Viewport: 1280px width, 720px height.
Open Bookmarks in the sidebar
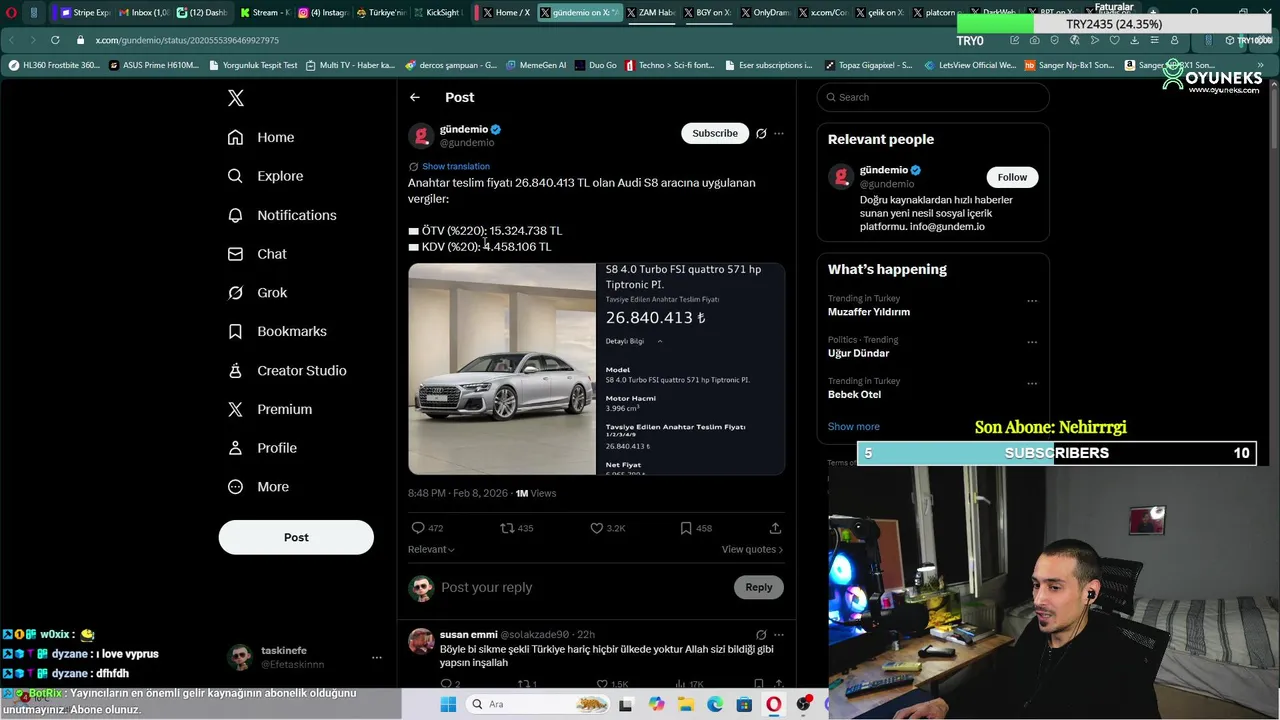click(x=277, y=331)
